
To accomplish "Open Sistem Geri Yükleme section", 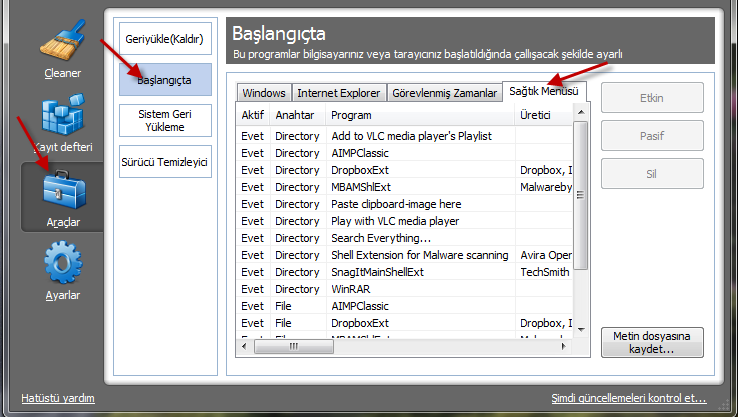I will 165,120.
